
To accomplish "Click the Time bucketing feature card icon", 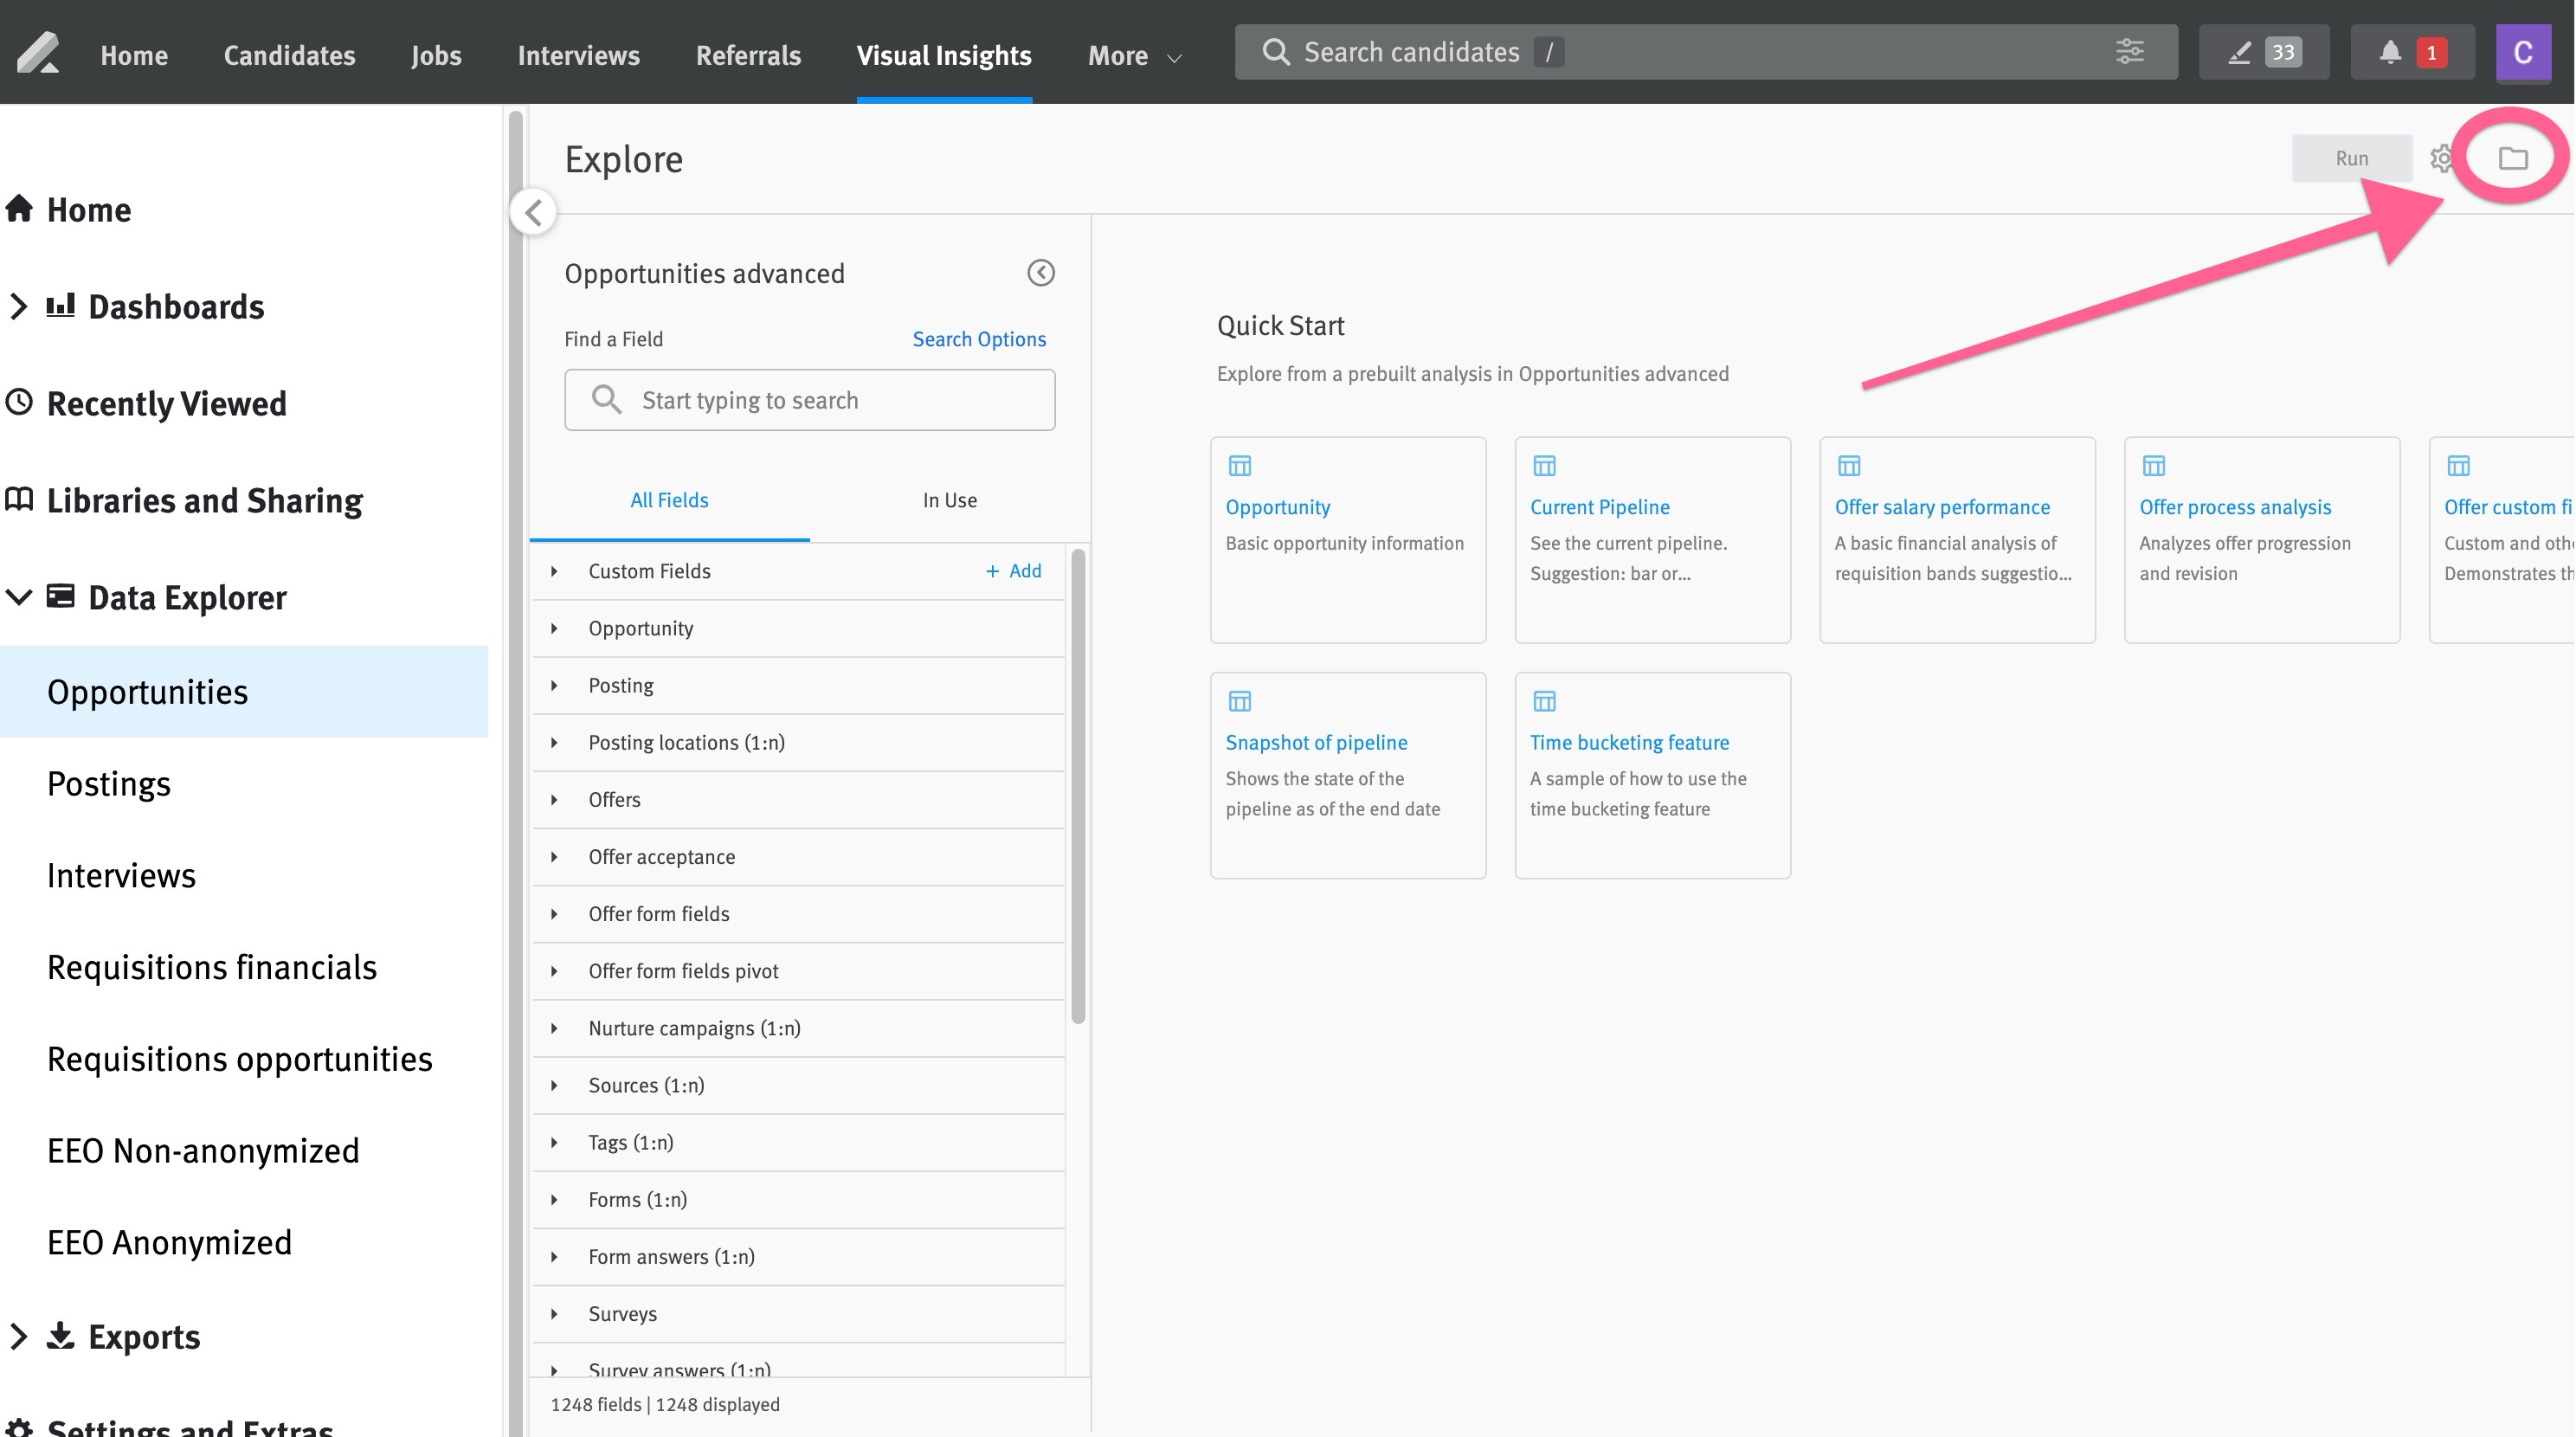I will 1544,701.
